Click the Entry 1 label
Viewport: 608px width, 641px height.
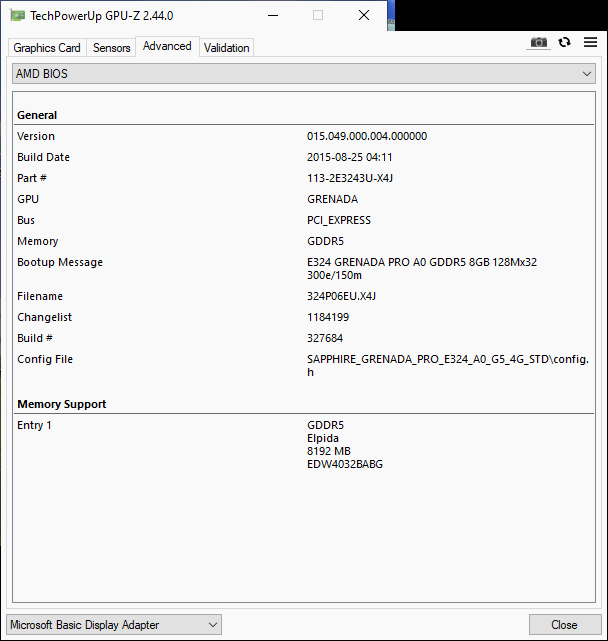(x=34, y=425)
